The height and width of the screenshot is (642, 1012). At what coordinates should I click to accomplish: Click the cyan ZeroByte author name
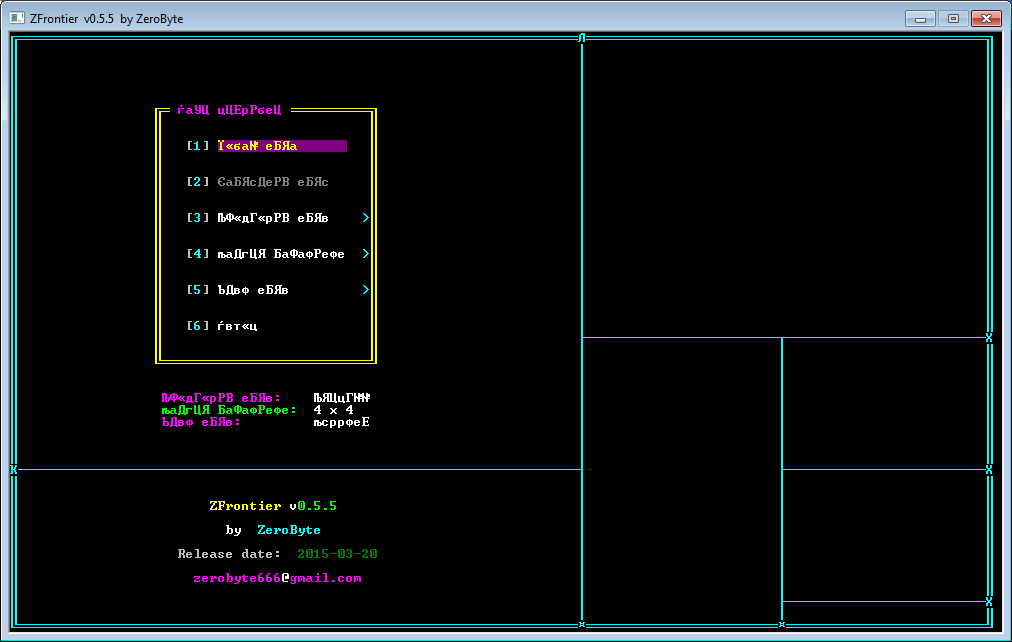coord(289,529)
